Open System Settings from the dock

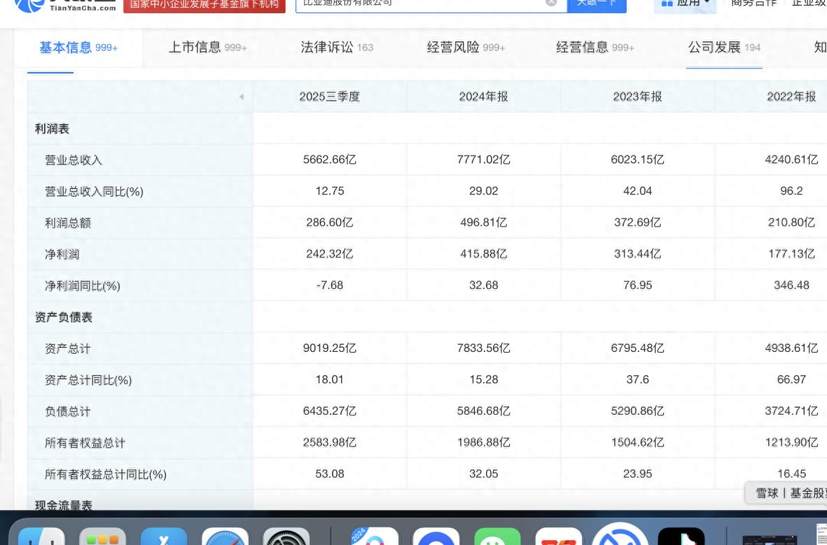pos(286,537)
